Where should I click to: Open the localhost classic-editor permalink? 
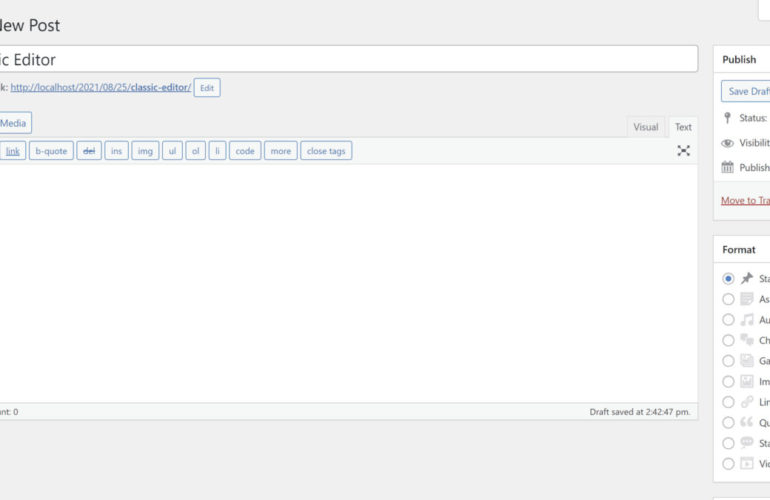pos(100,88)
